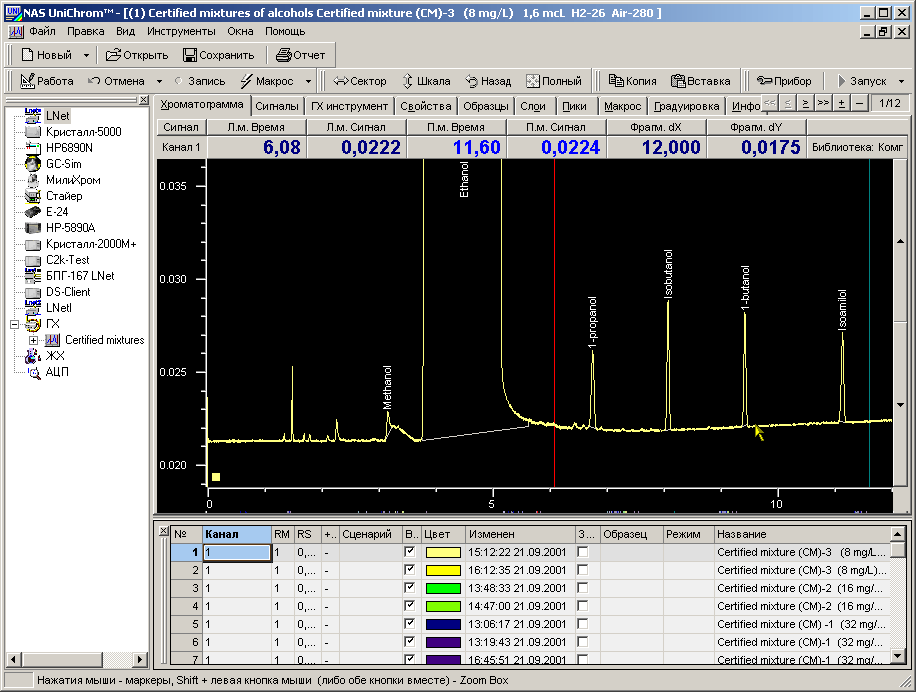This screenshot has width=916, height=692.
Task: Select the МилиХром instrument icon
Action: [33, 180]
